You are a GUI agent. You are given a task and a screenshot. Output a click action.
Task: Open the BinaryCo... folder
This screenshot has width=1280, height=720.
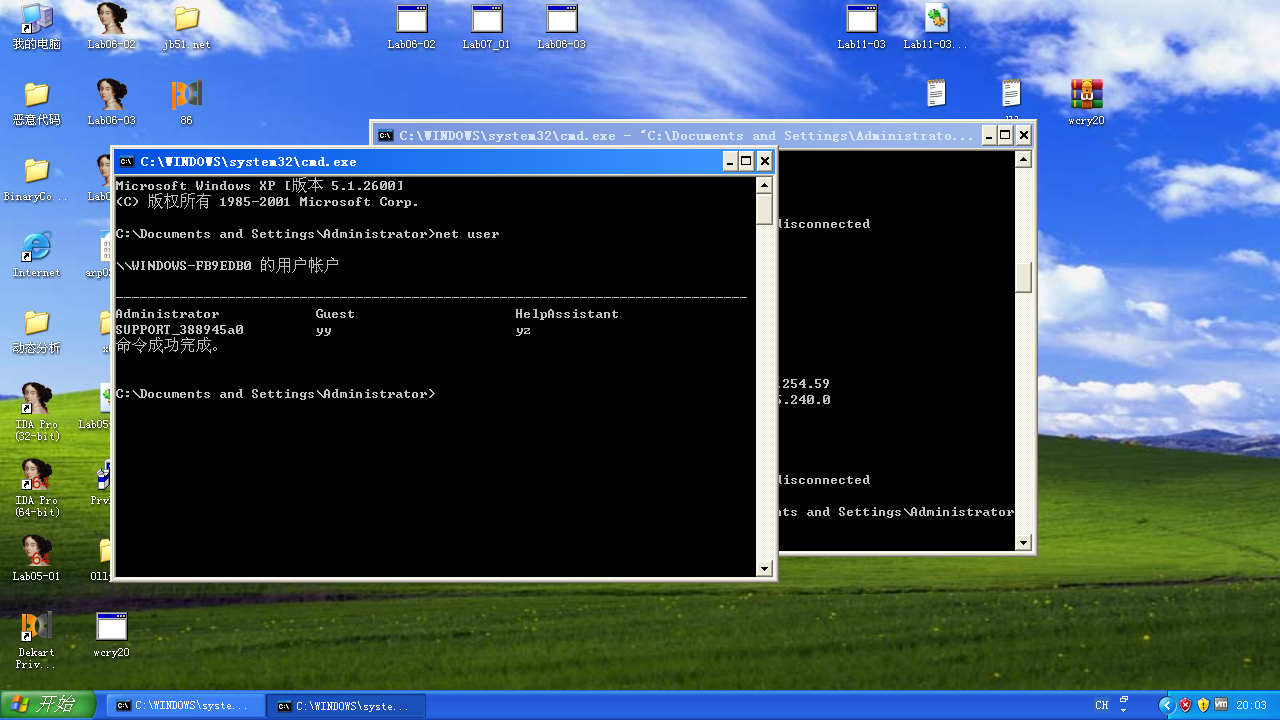[37, 178]
